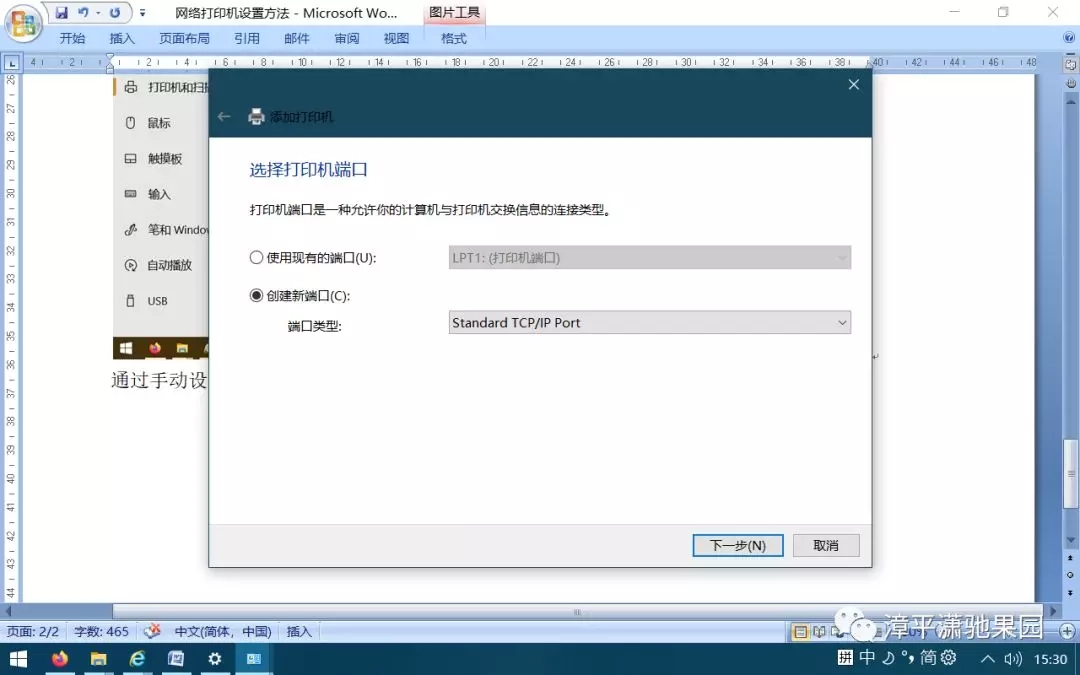The width and height of the screenshot is (1080, 675).
Task: Click zoom in (+) on the status bar
Action: pos(1069,631)
